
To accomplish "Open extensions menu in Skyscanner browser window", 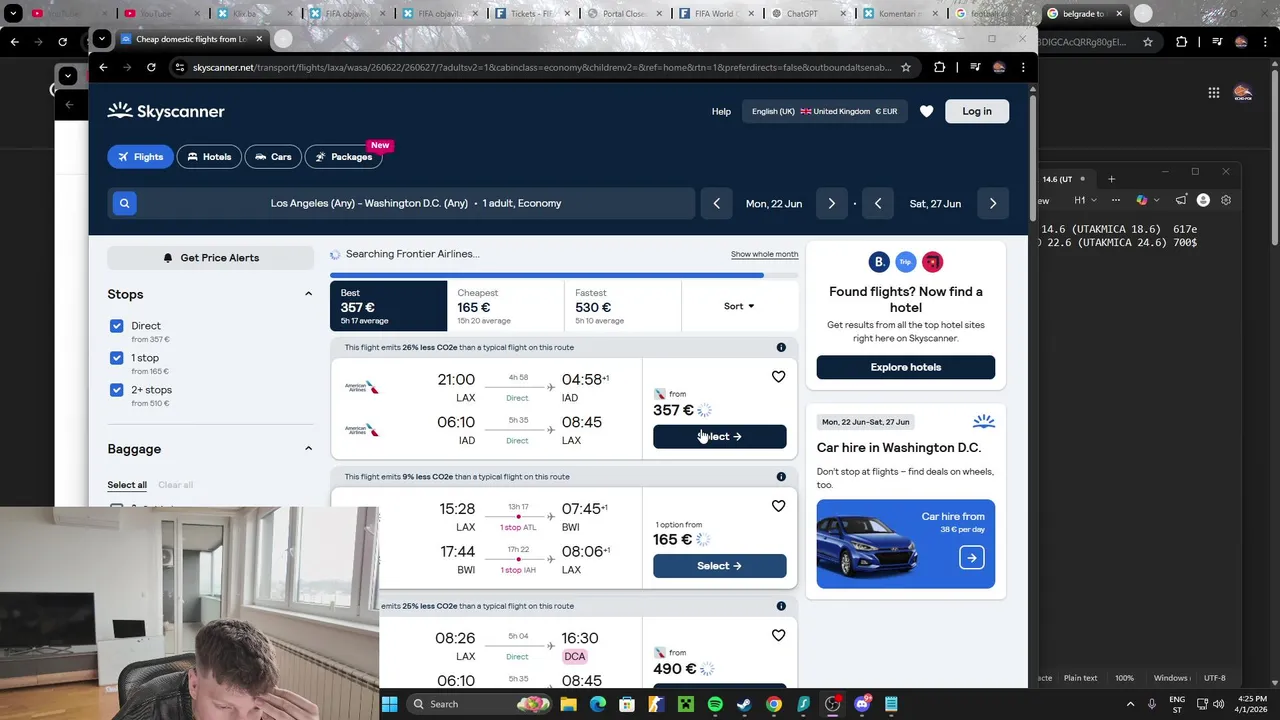I will 939,67.
